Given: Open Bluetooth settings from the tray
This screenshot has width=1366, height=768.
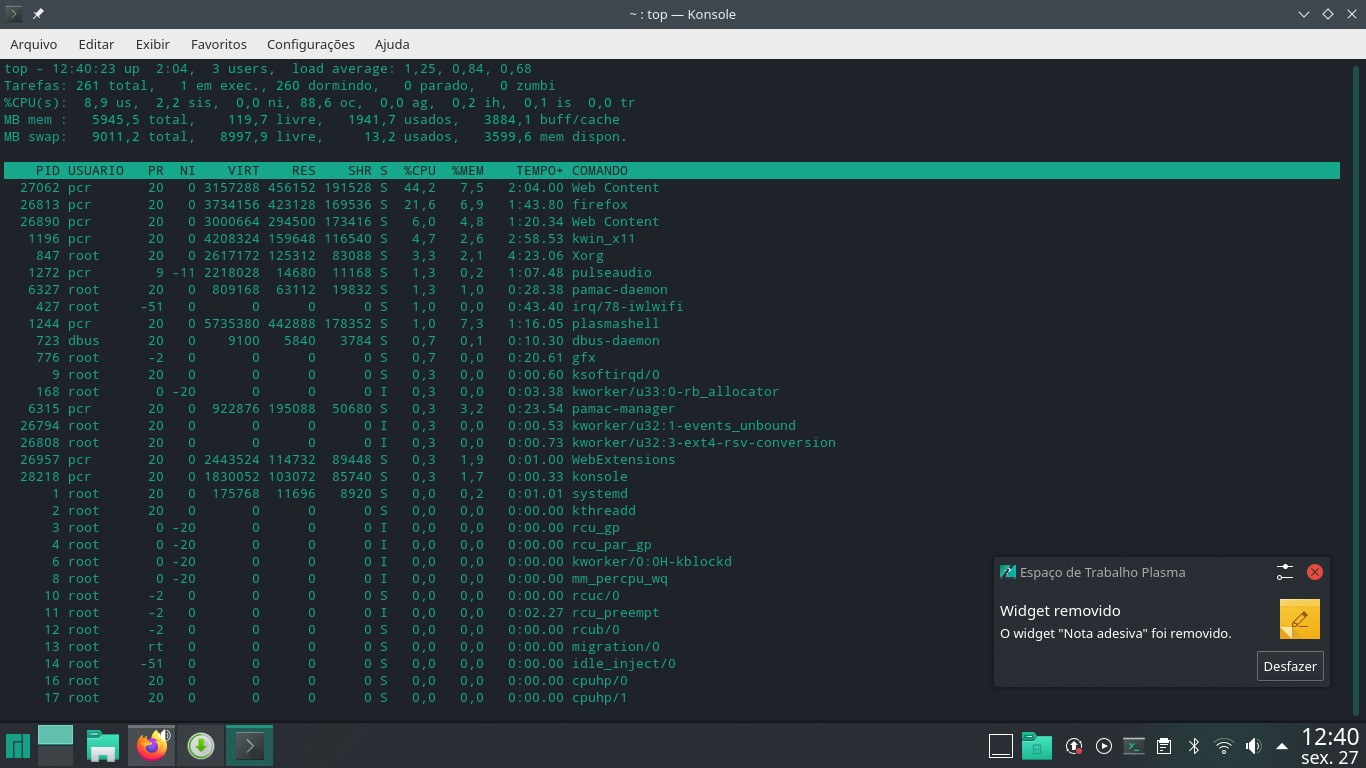Looking at the screenshot, I should pyautogui.click(x=1193, y=746).
